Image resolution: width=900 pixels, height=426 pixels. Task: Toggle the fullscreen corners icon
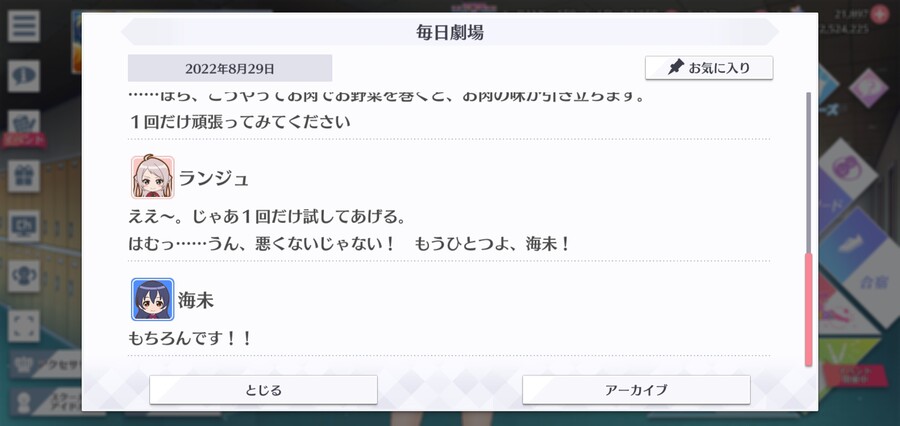[x=24, y=326]
